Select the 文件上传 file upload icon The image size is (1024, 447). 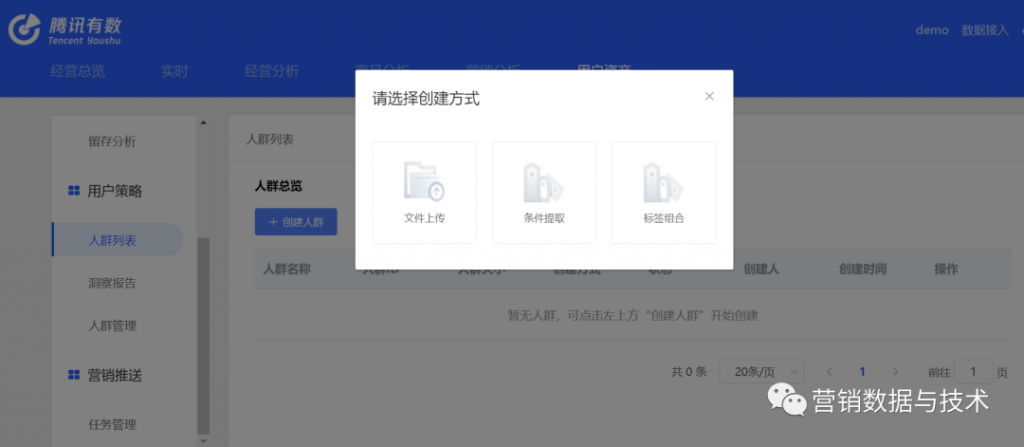424,182
